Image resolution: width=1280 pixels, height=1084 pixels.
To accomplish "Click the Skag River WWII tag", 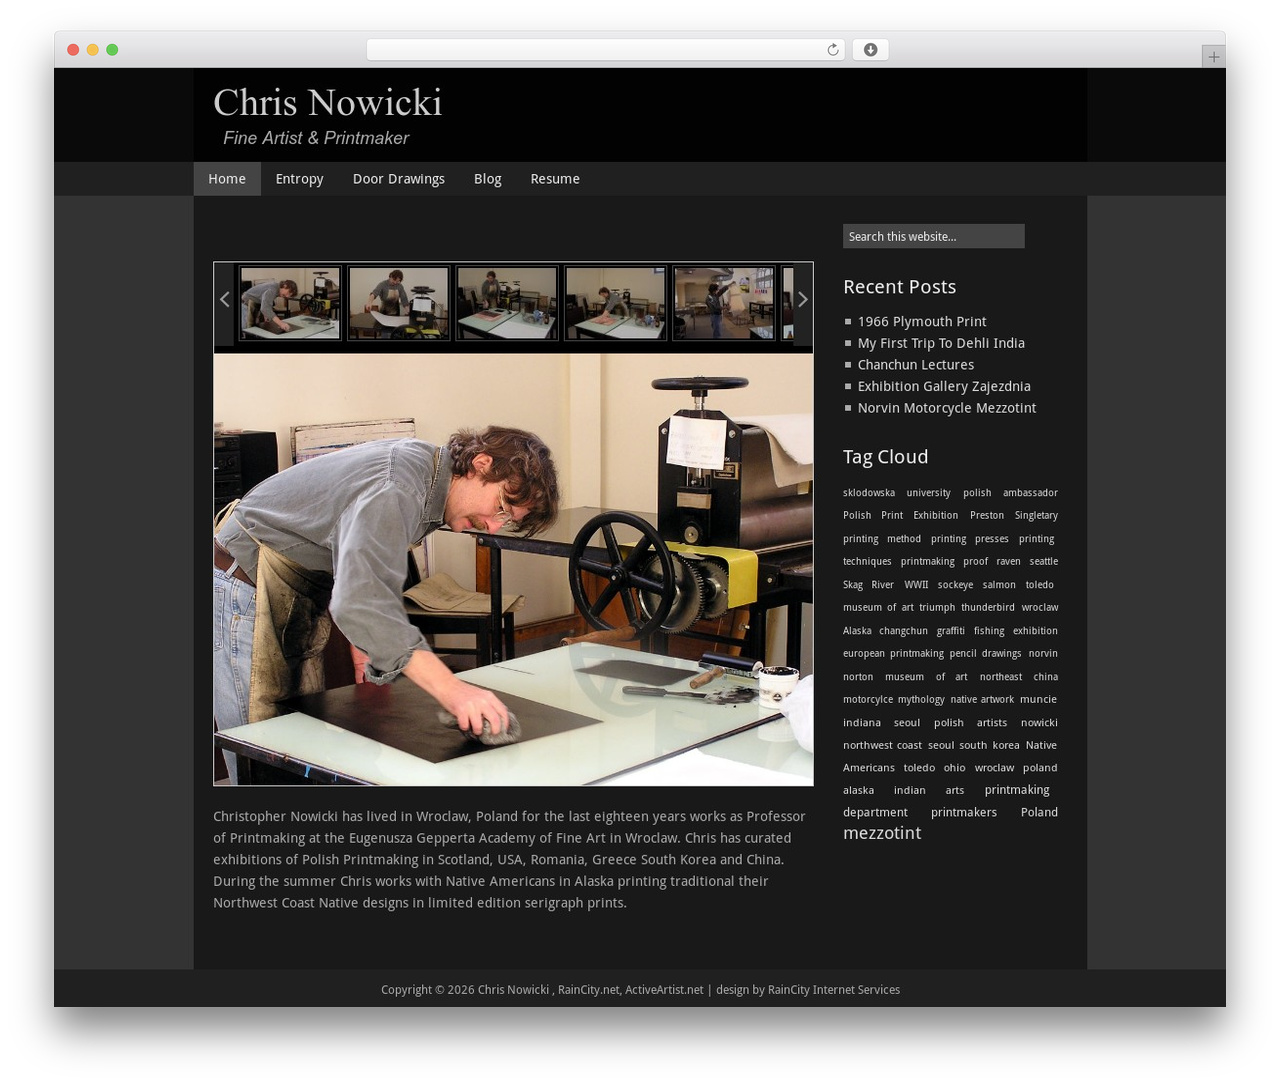I will point(886,585).
